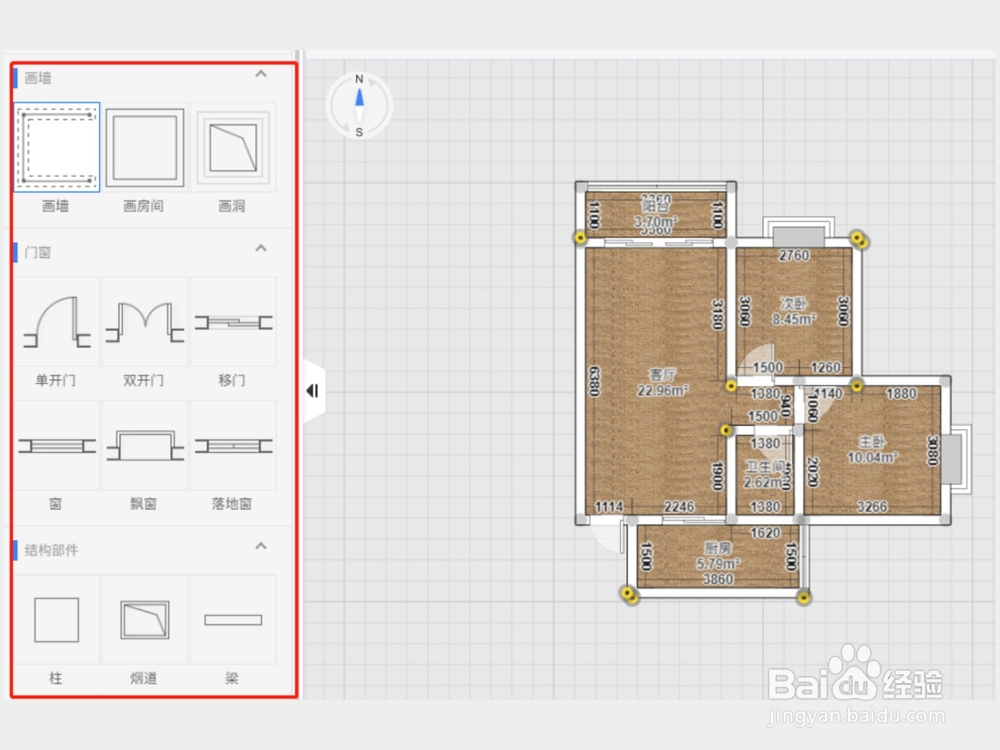The height and width of the screenshot is (750, 1000).
Task: Select the entrance door left of 厨房
Action: click(608, 536)
